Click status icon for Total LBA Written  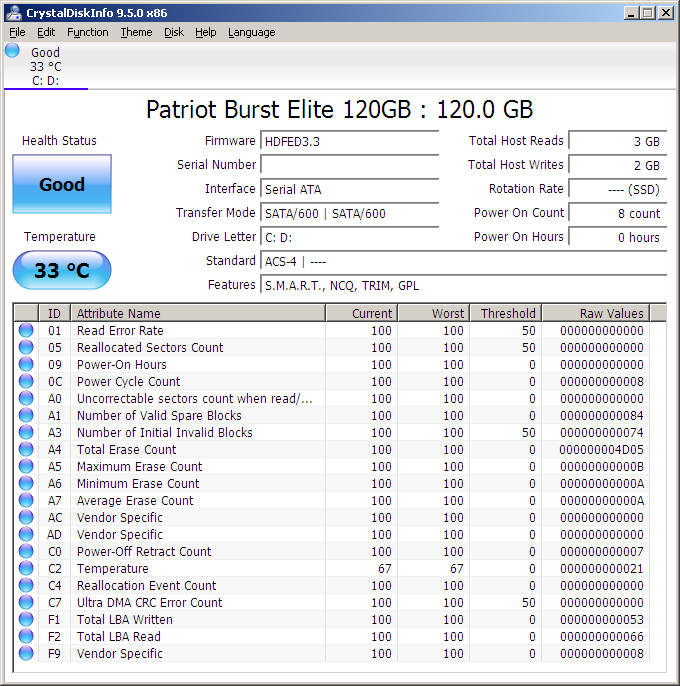point(26,620)
